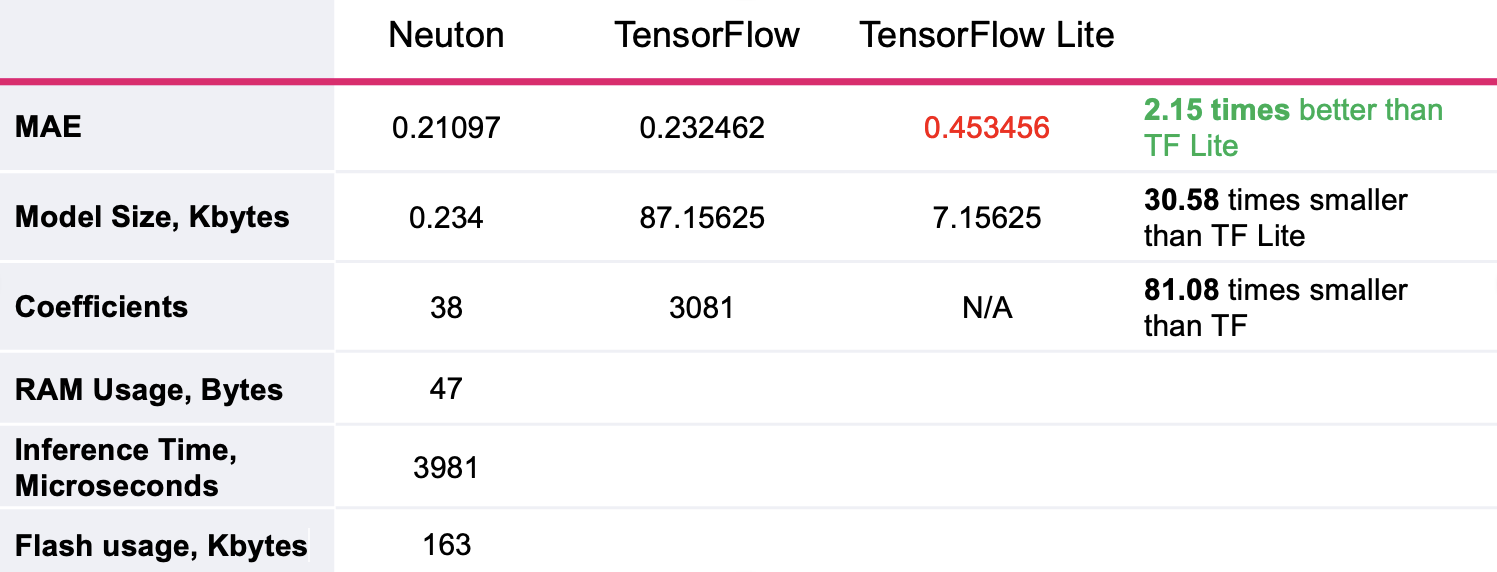Select the Flash usage, Kbytes label
Screen dimensions: 1497x572
pyautogui.click(x=161, y=545)
